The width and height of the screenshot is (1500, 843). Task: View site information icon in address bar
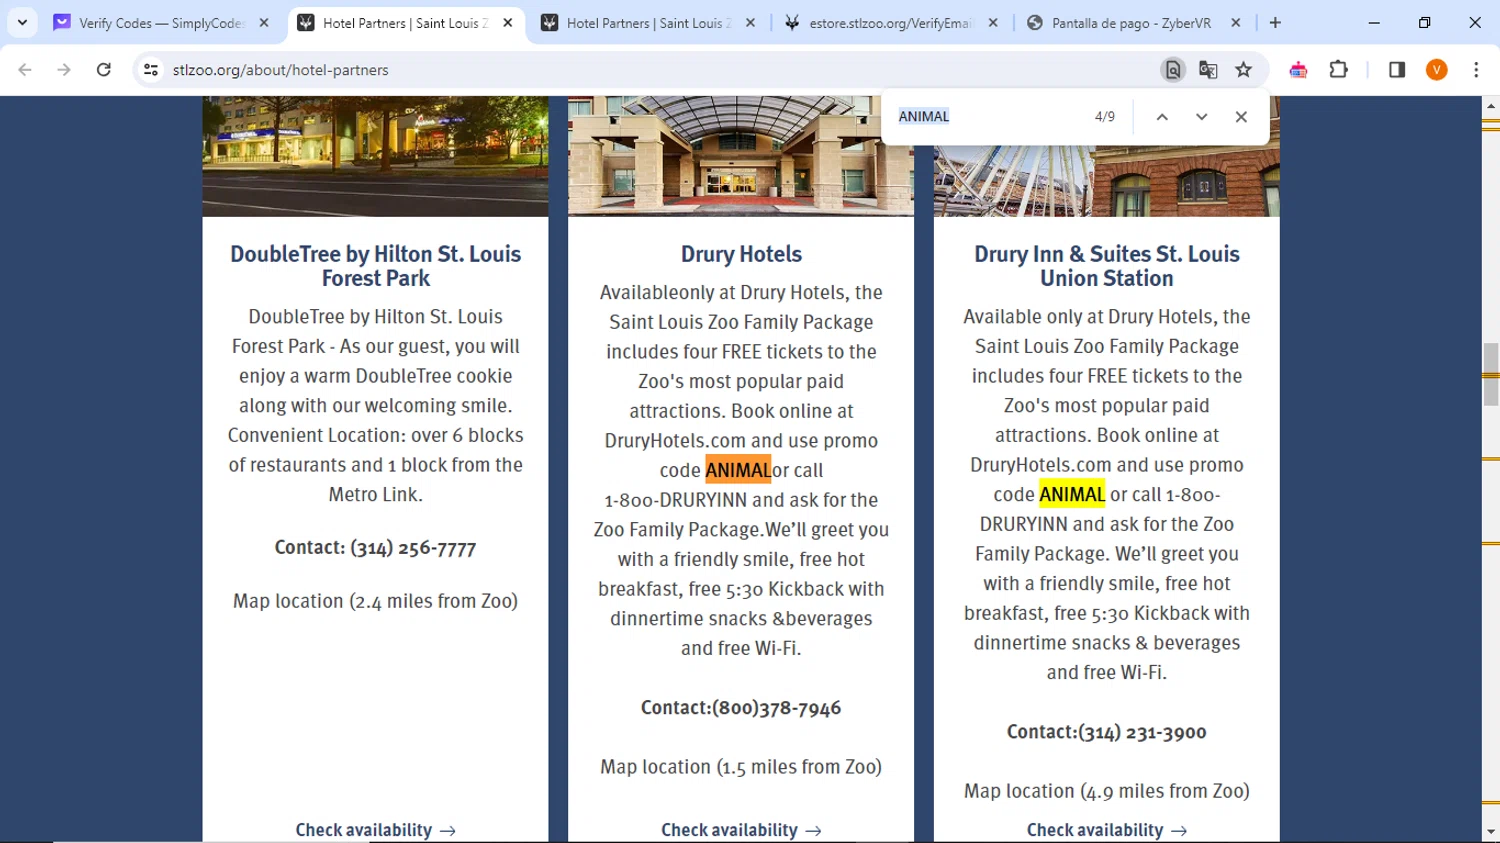coord(151,70)
